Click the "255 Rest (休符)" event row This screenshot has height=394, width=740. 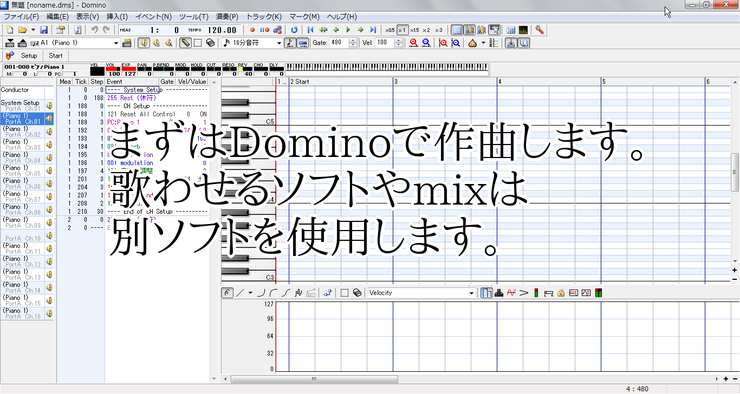(x=133, y=98)
